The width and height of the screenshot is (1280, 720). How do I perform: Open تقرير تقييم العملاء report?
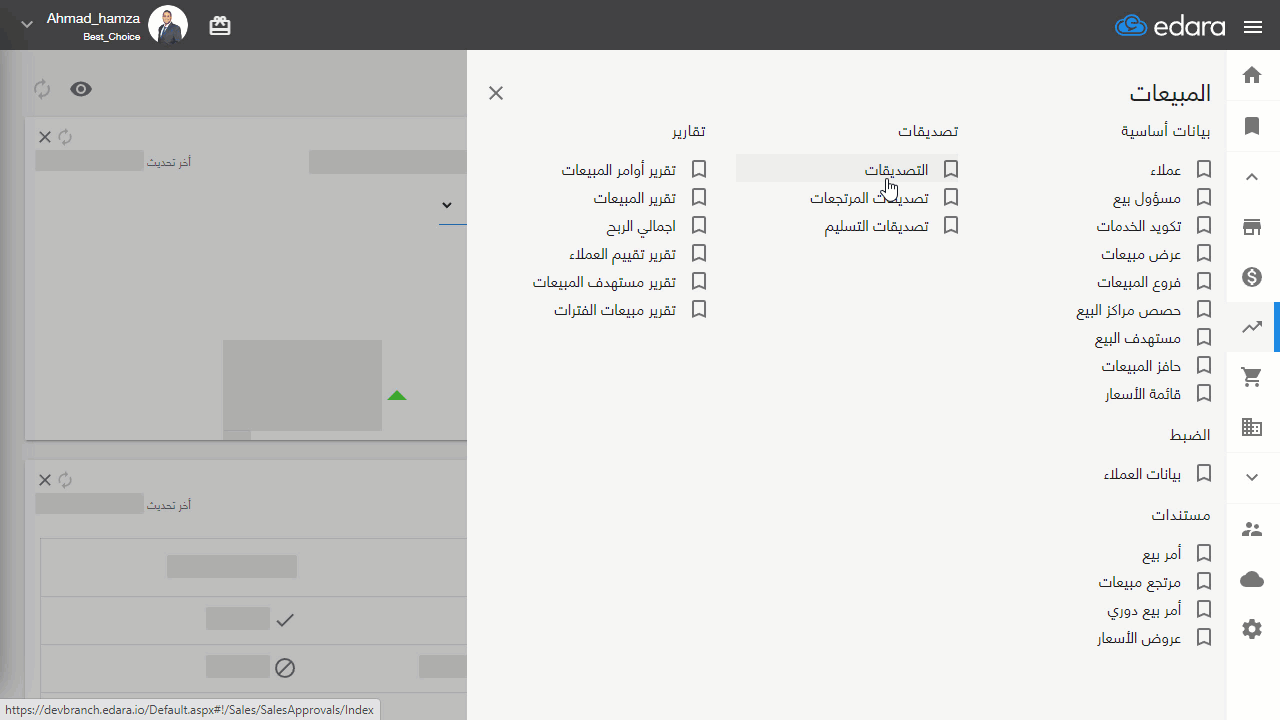[x=622, y=255]
